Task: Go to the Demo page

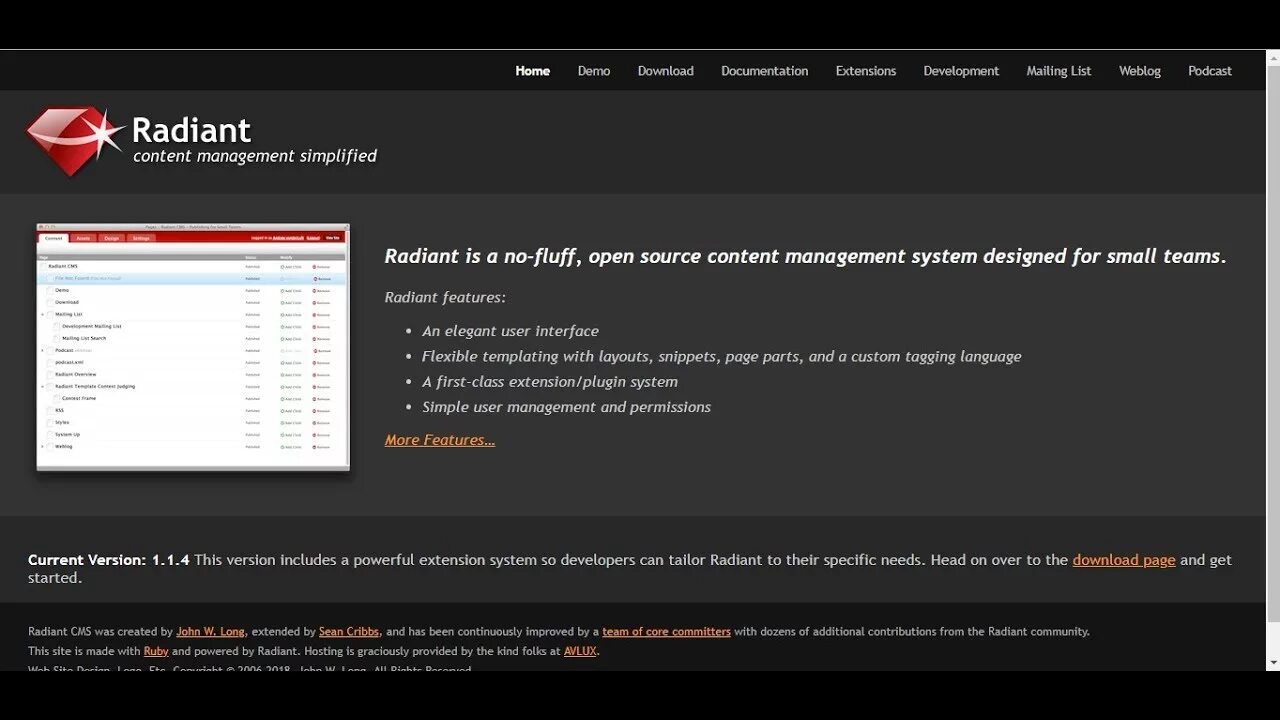Action: click(x=594, y=71)
